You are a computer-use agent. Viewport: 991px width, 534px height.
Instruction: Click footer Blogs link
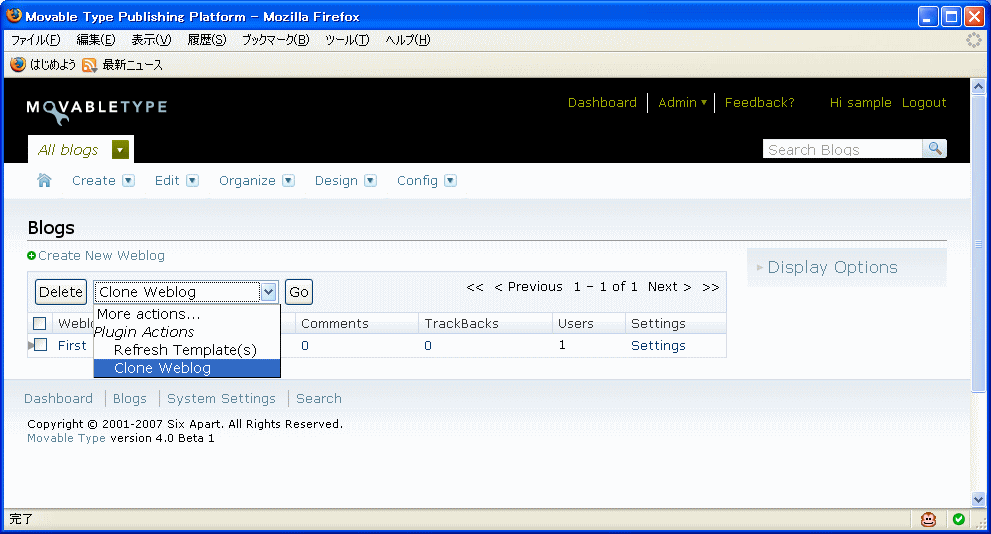coord(130,399)
